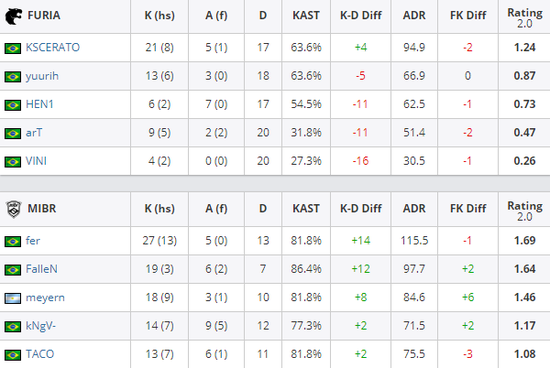Click the Brazil flag beside arT
This screenshot has height=368, width=550.
[x=13, y=133]
